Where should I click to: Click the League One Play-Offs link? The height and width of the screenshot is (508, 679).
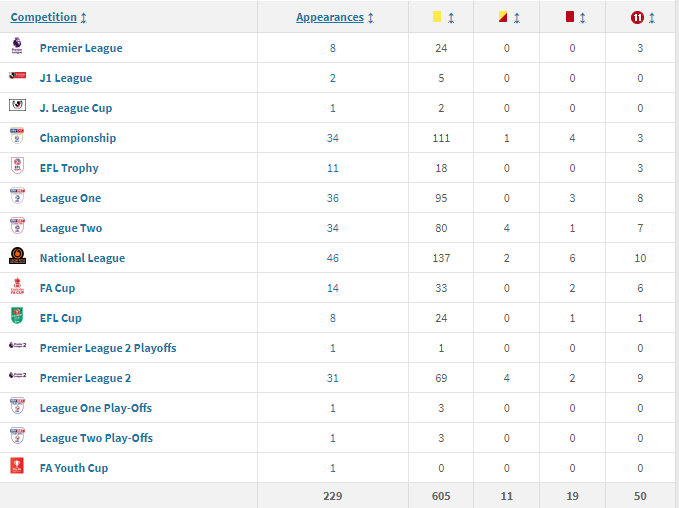click(x=96, y=408)
